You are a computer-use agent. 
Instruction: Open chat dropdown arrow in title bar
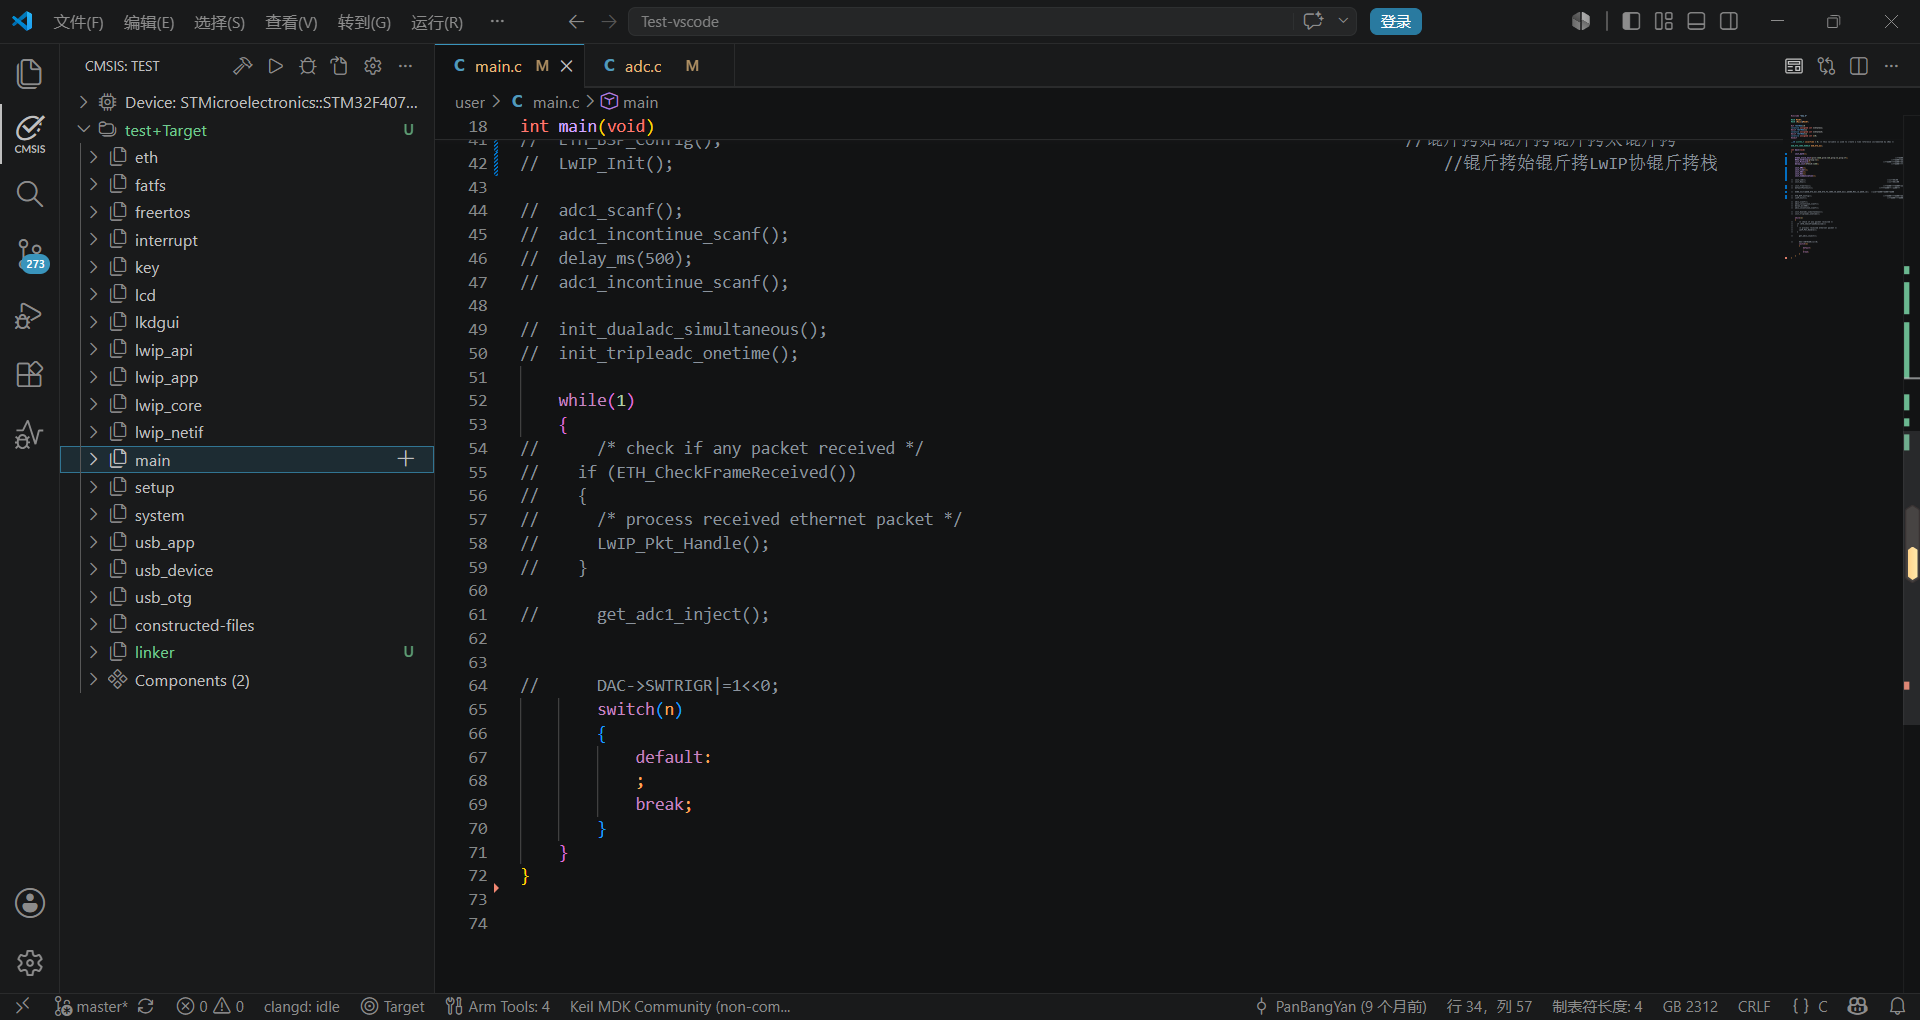click(x=1343, y=21)
